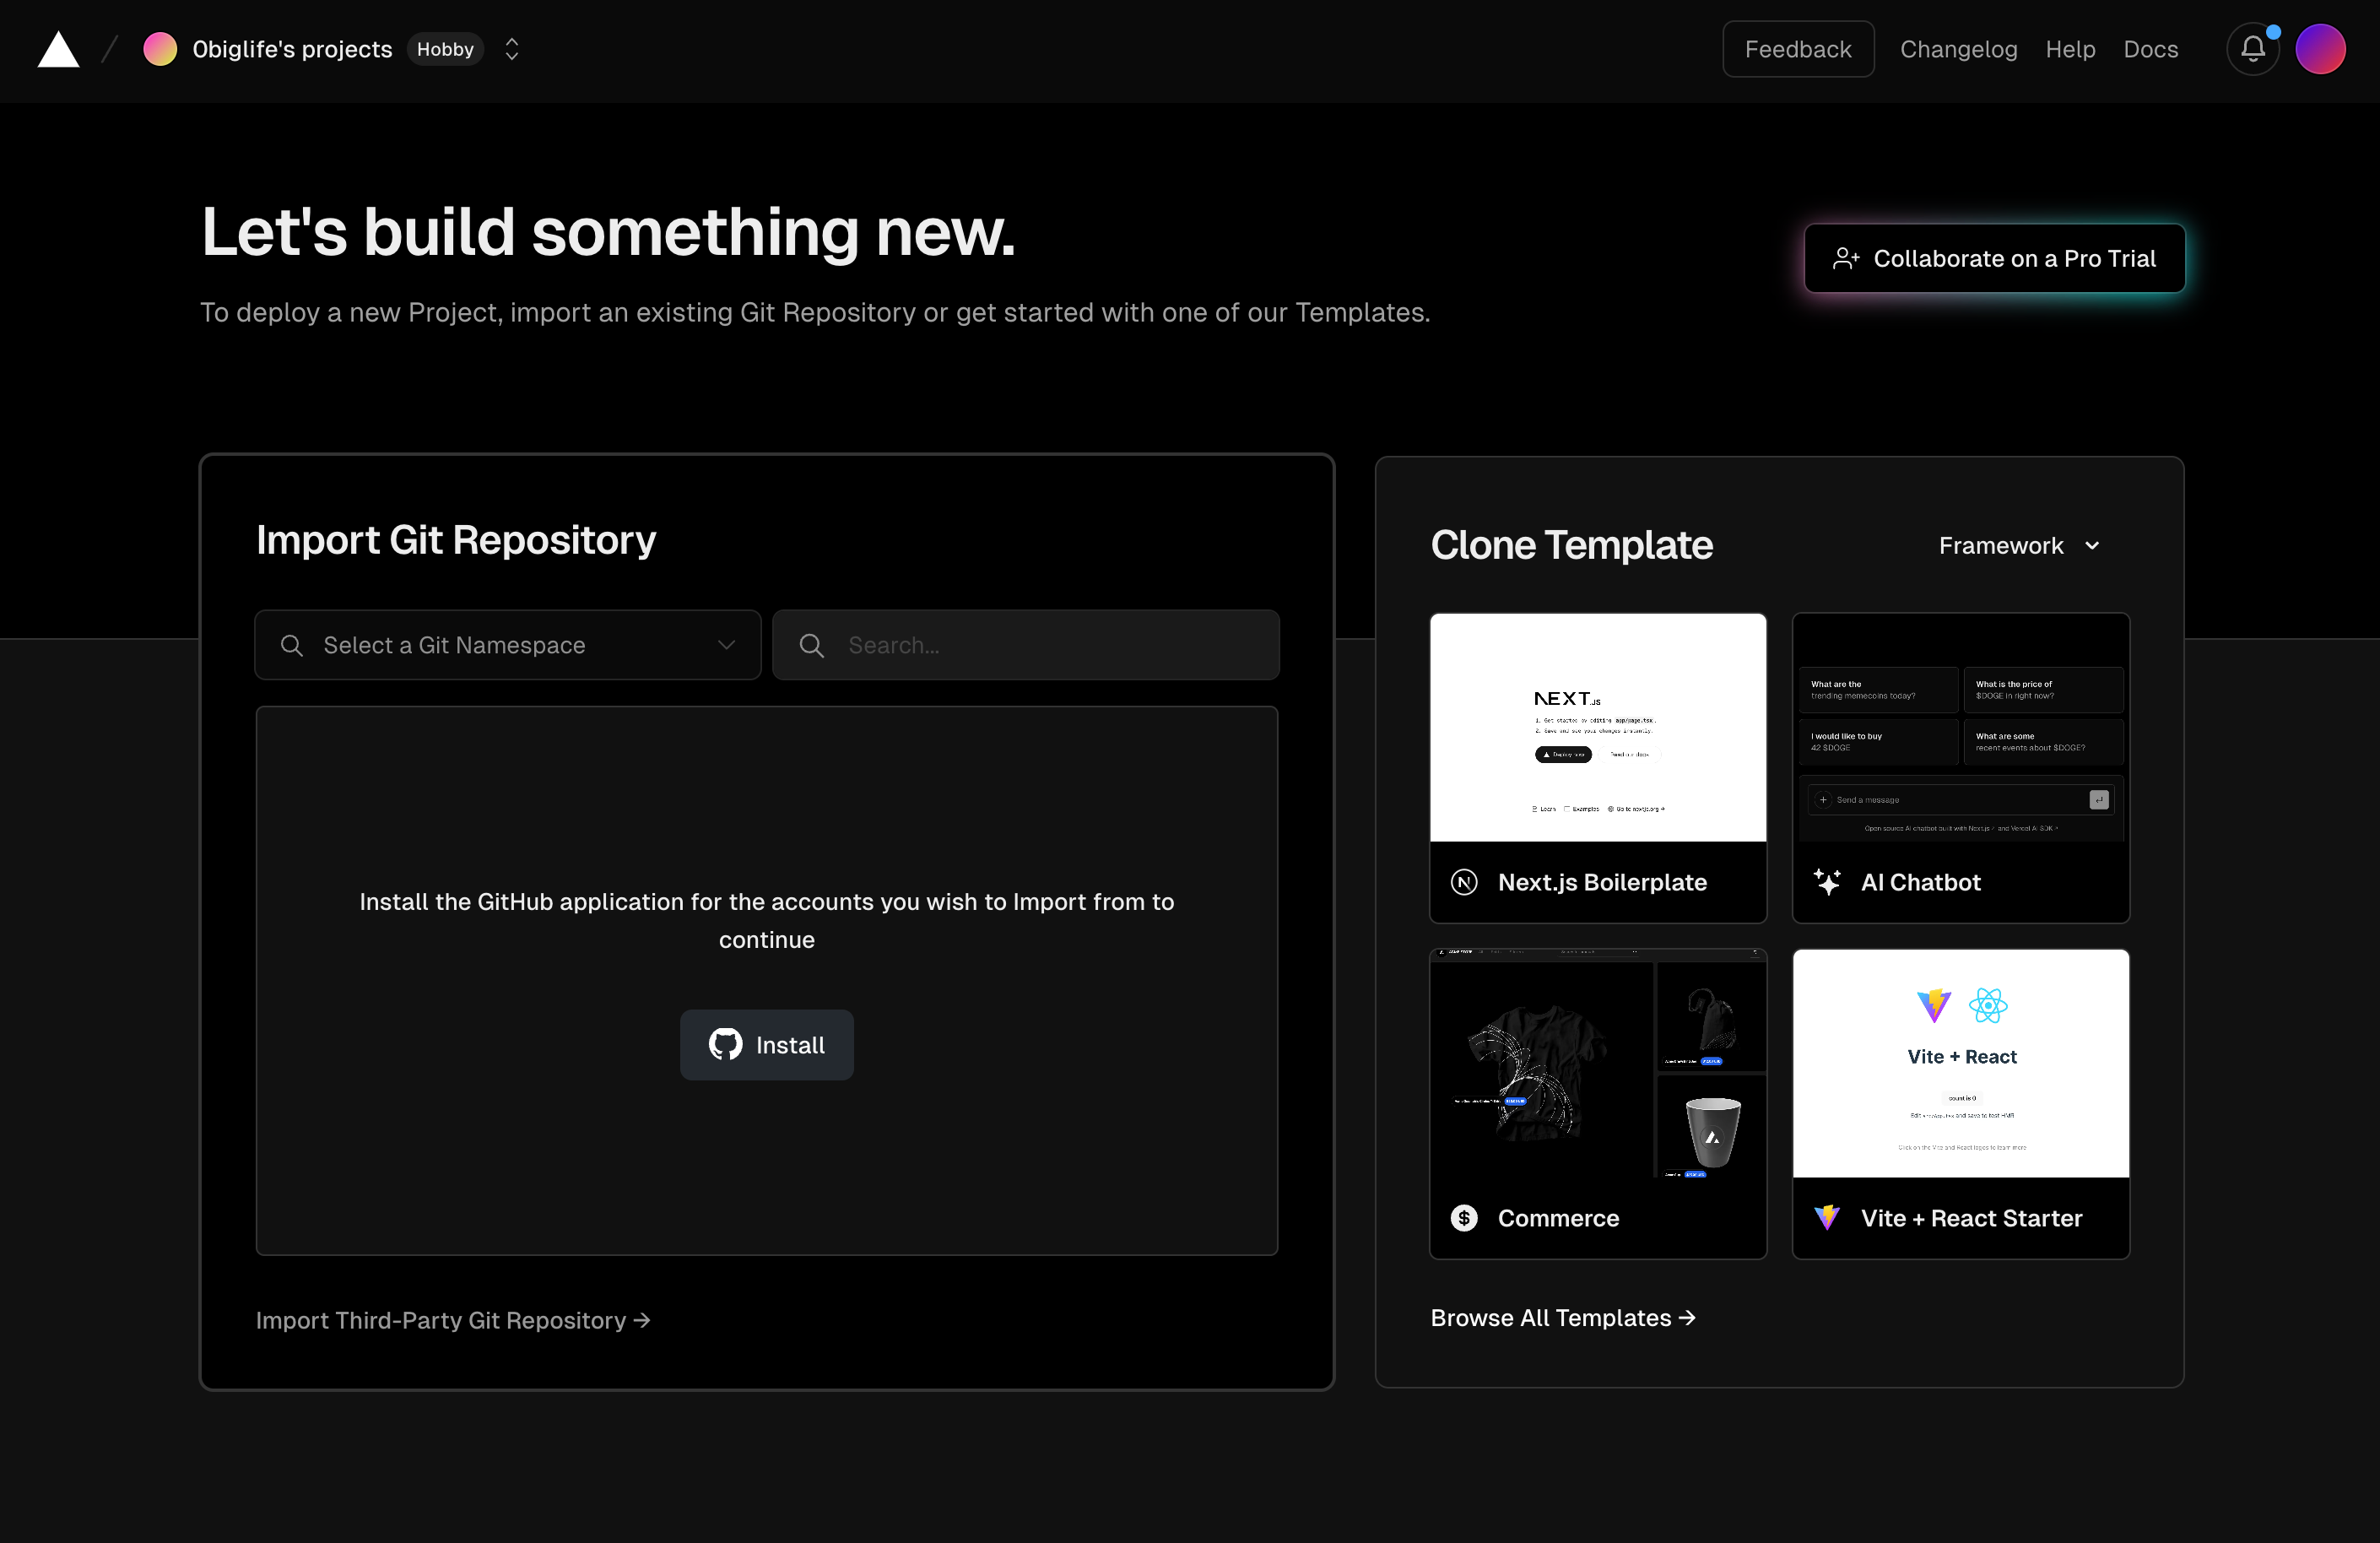Open the Next.js Boilerplate template preview

tap(1598, 728)
